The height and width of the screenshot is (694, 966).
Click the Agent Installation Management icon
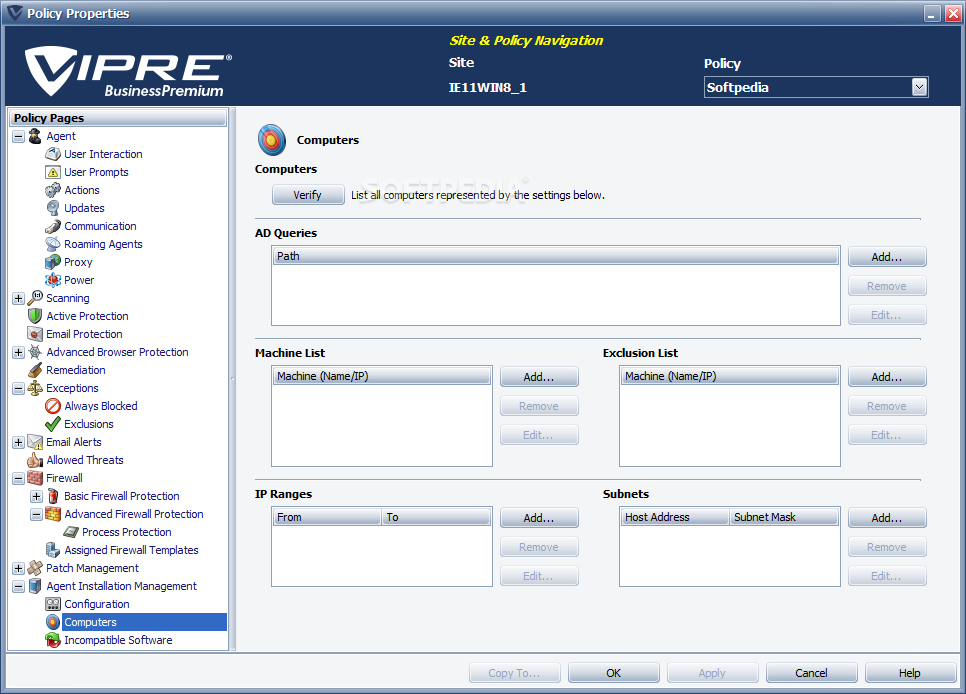(x=35, y=586)
